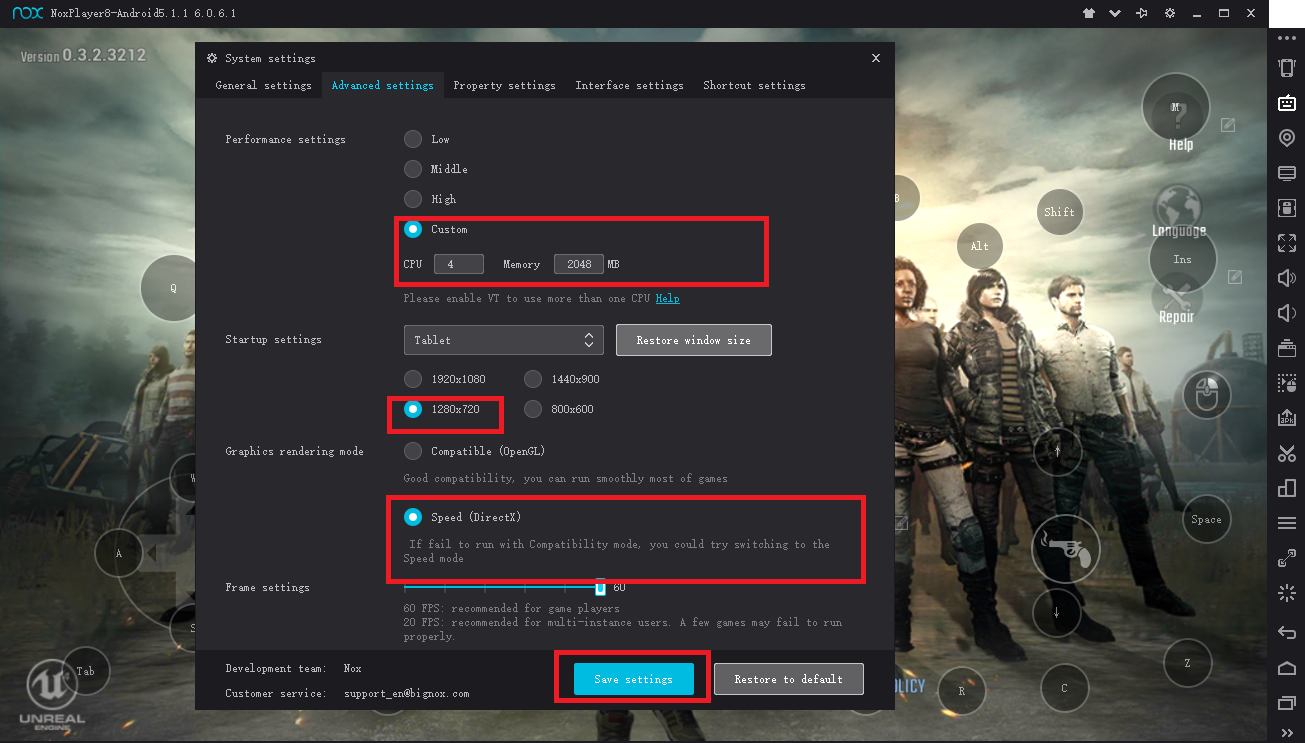This screenshot has width=1305, height=743.
Task: Click the Restore to default button
Action: click(x=788, y=679)
